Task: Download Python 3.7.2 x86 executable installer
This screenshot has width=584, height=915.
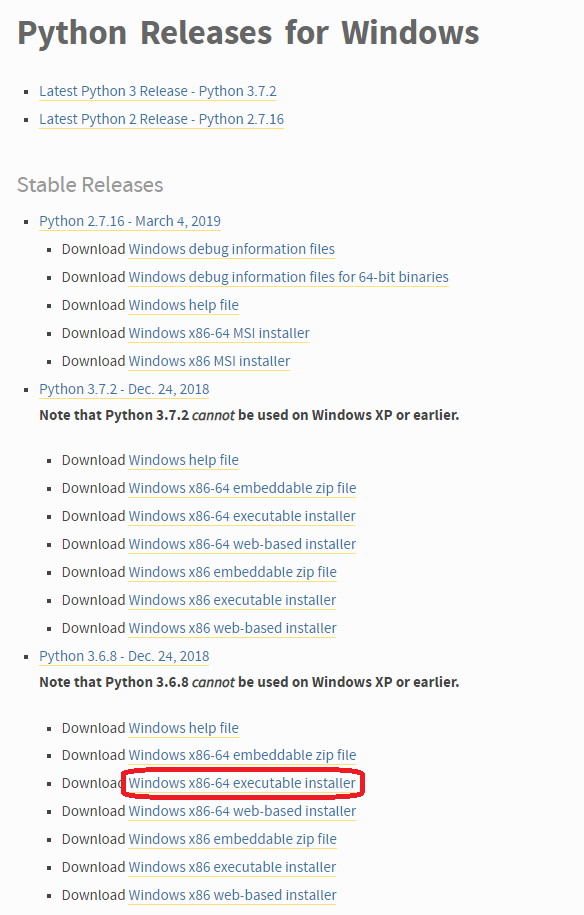Action: tap(232, 600)
